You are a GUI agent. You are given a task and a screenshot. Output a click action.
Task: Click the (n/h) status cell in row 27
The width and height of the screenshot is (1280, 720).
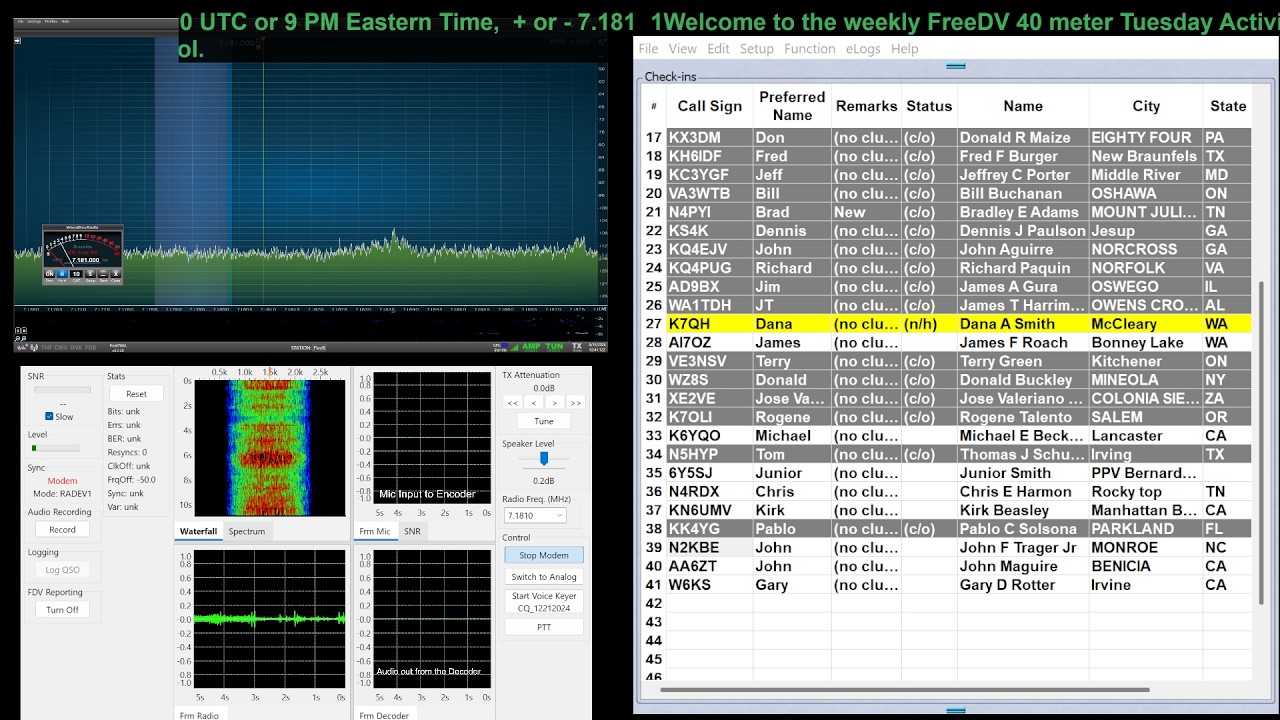[929, 324]
